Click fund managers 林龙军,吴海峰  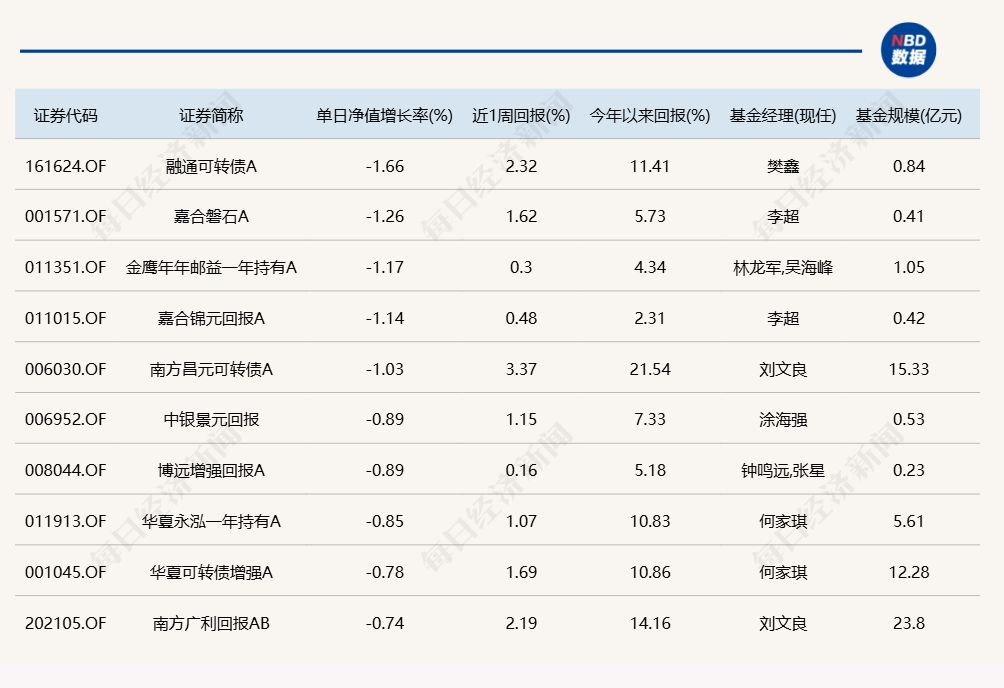782,267
